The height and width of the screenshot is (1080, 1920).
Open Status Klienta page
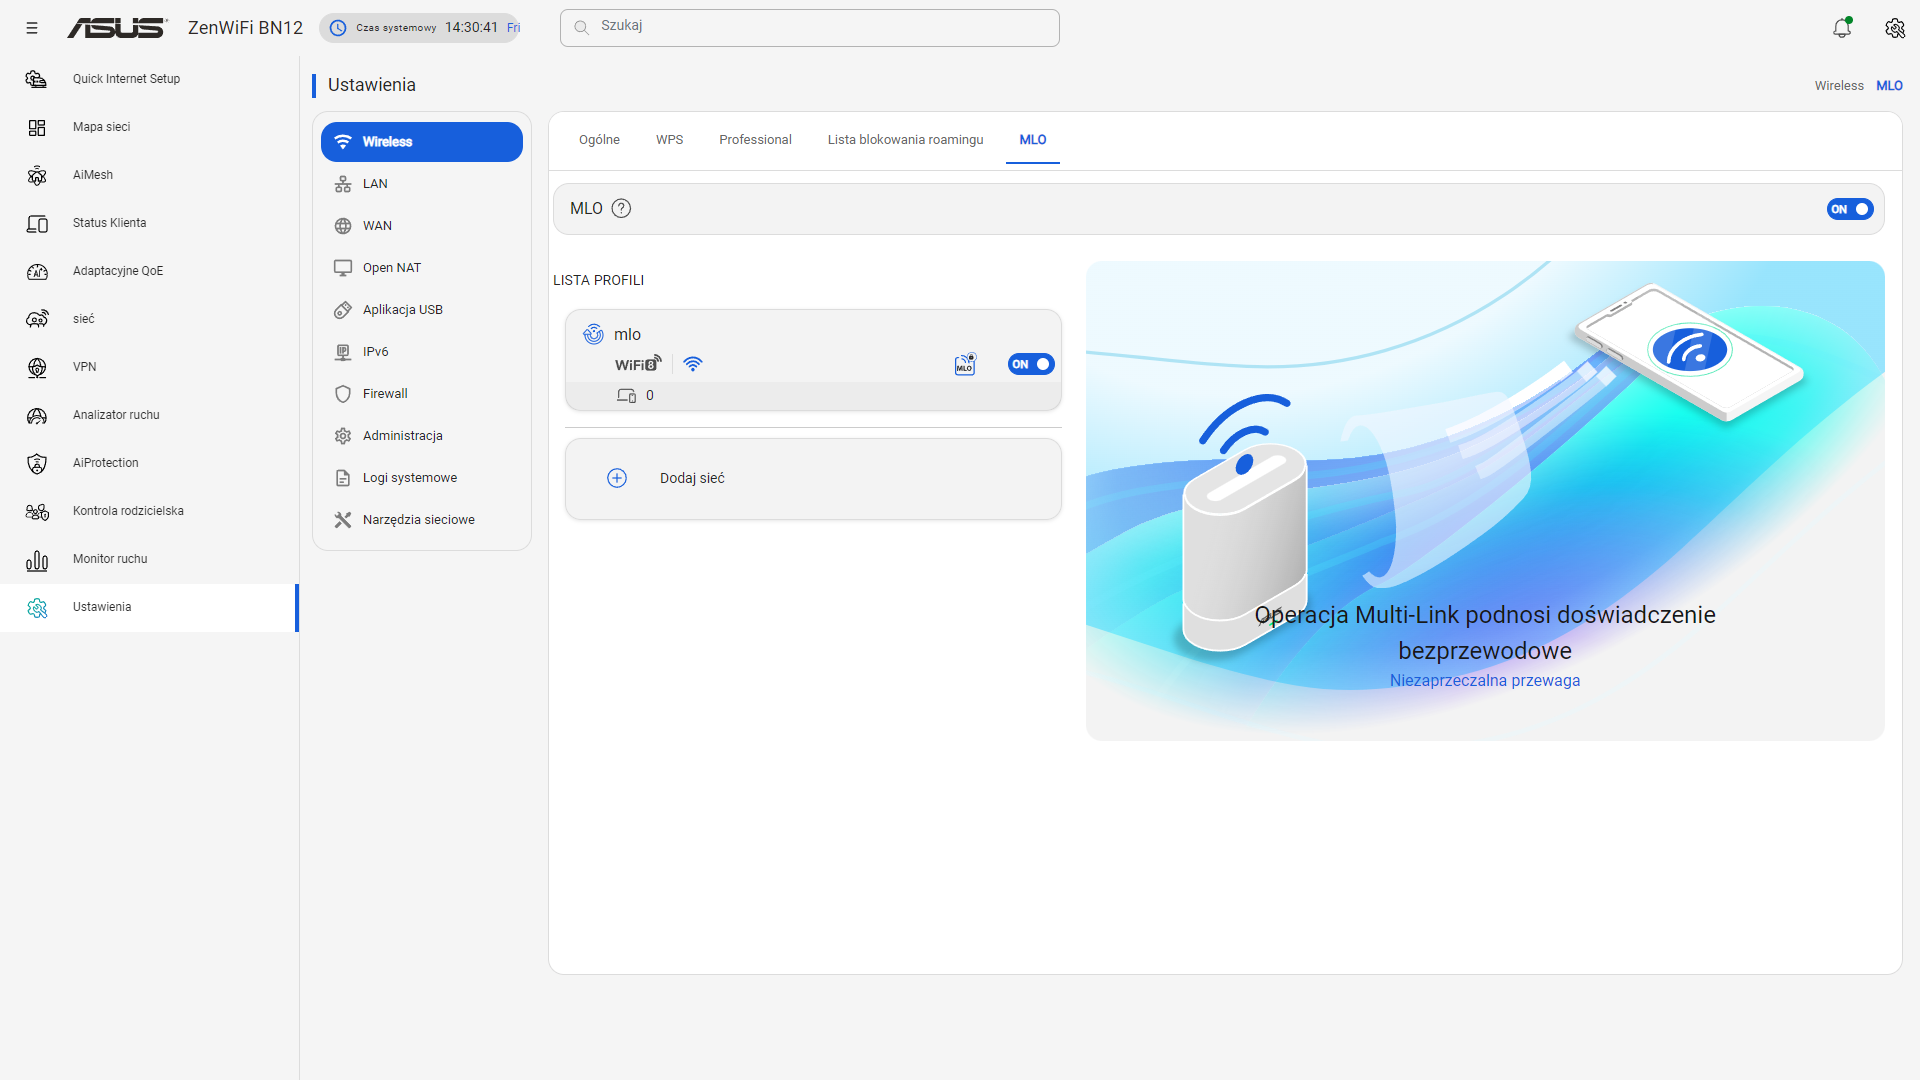click(x=150, y=223)
